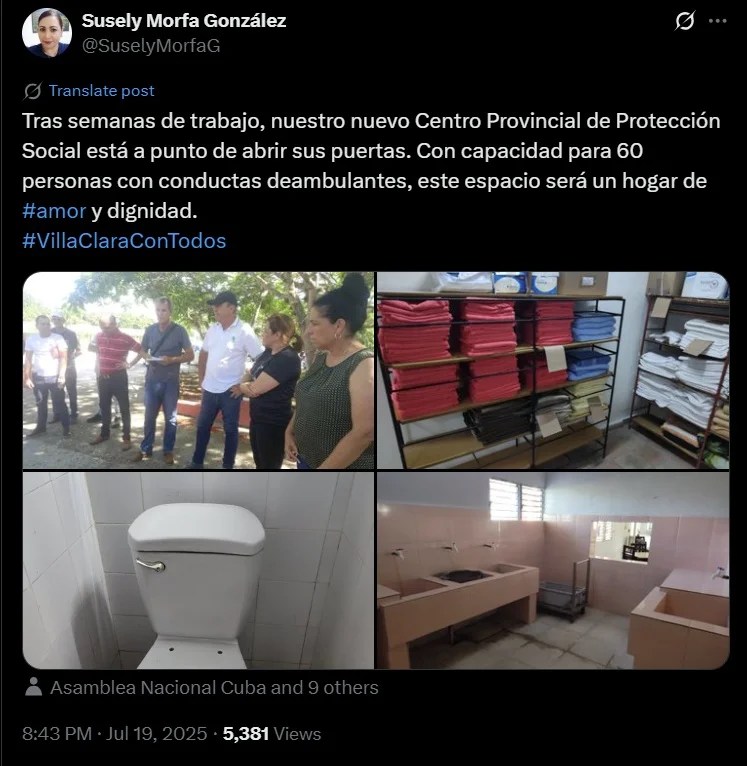Screen dimensions: 747x766
Task: Click the post text paragraph
Action: 371,166
